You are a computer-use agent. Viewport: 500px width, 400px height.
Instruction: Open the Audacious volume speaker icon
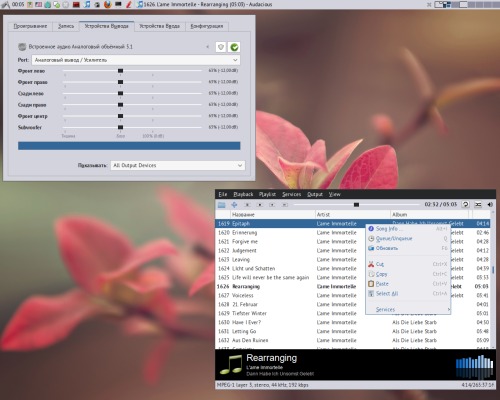pos(490,204)
